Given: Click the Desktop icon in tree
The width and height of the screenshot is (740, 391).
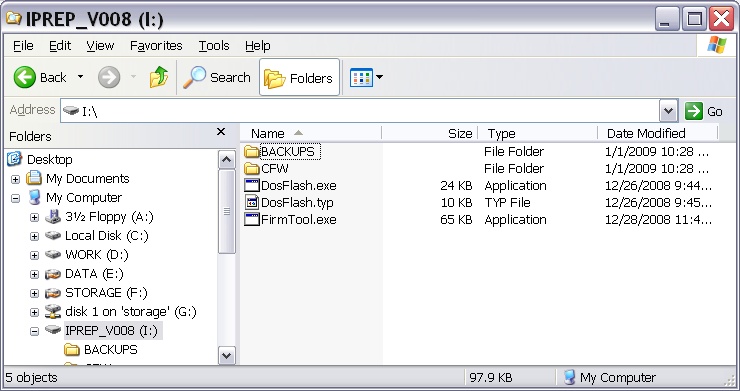Looking at the screenshot, I should click(15, 159).
